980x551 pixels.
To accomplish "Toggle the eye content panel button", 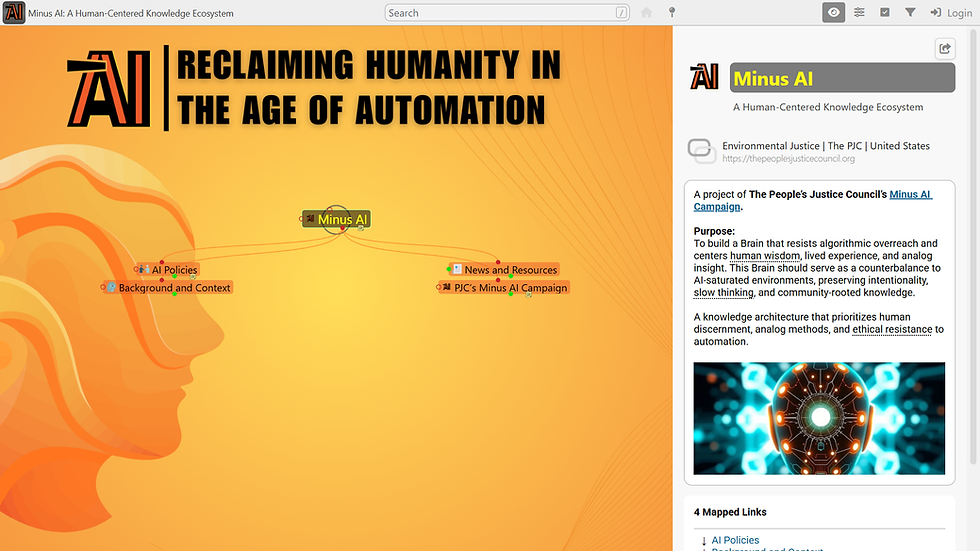I will [833, 12].
